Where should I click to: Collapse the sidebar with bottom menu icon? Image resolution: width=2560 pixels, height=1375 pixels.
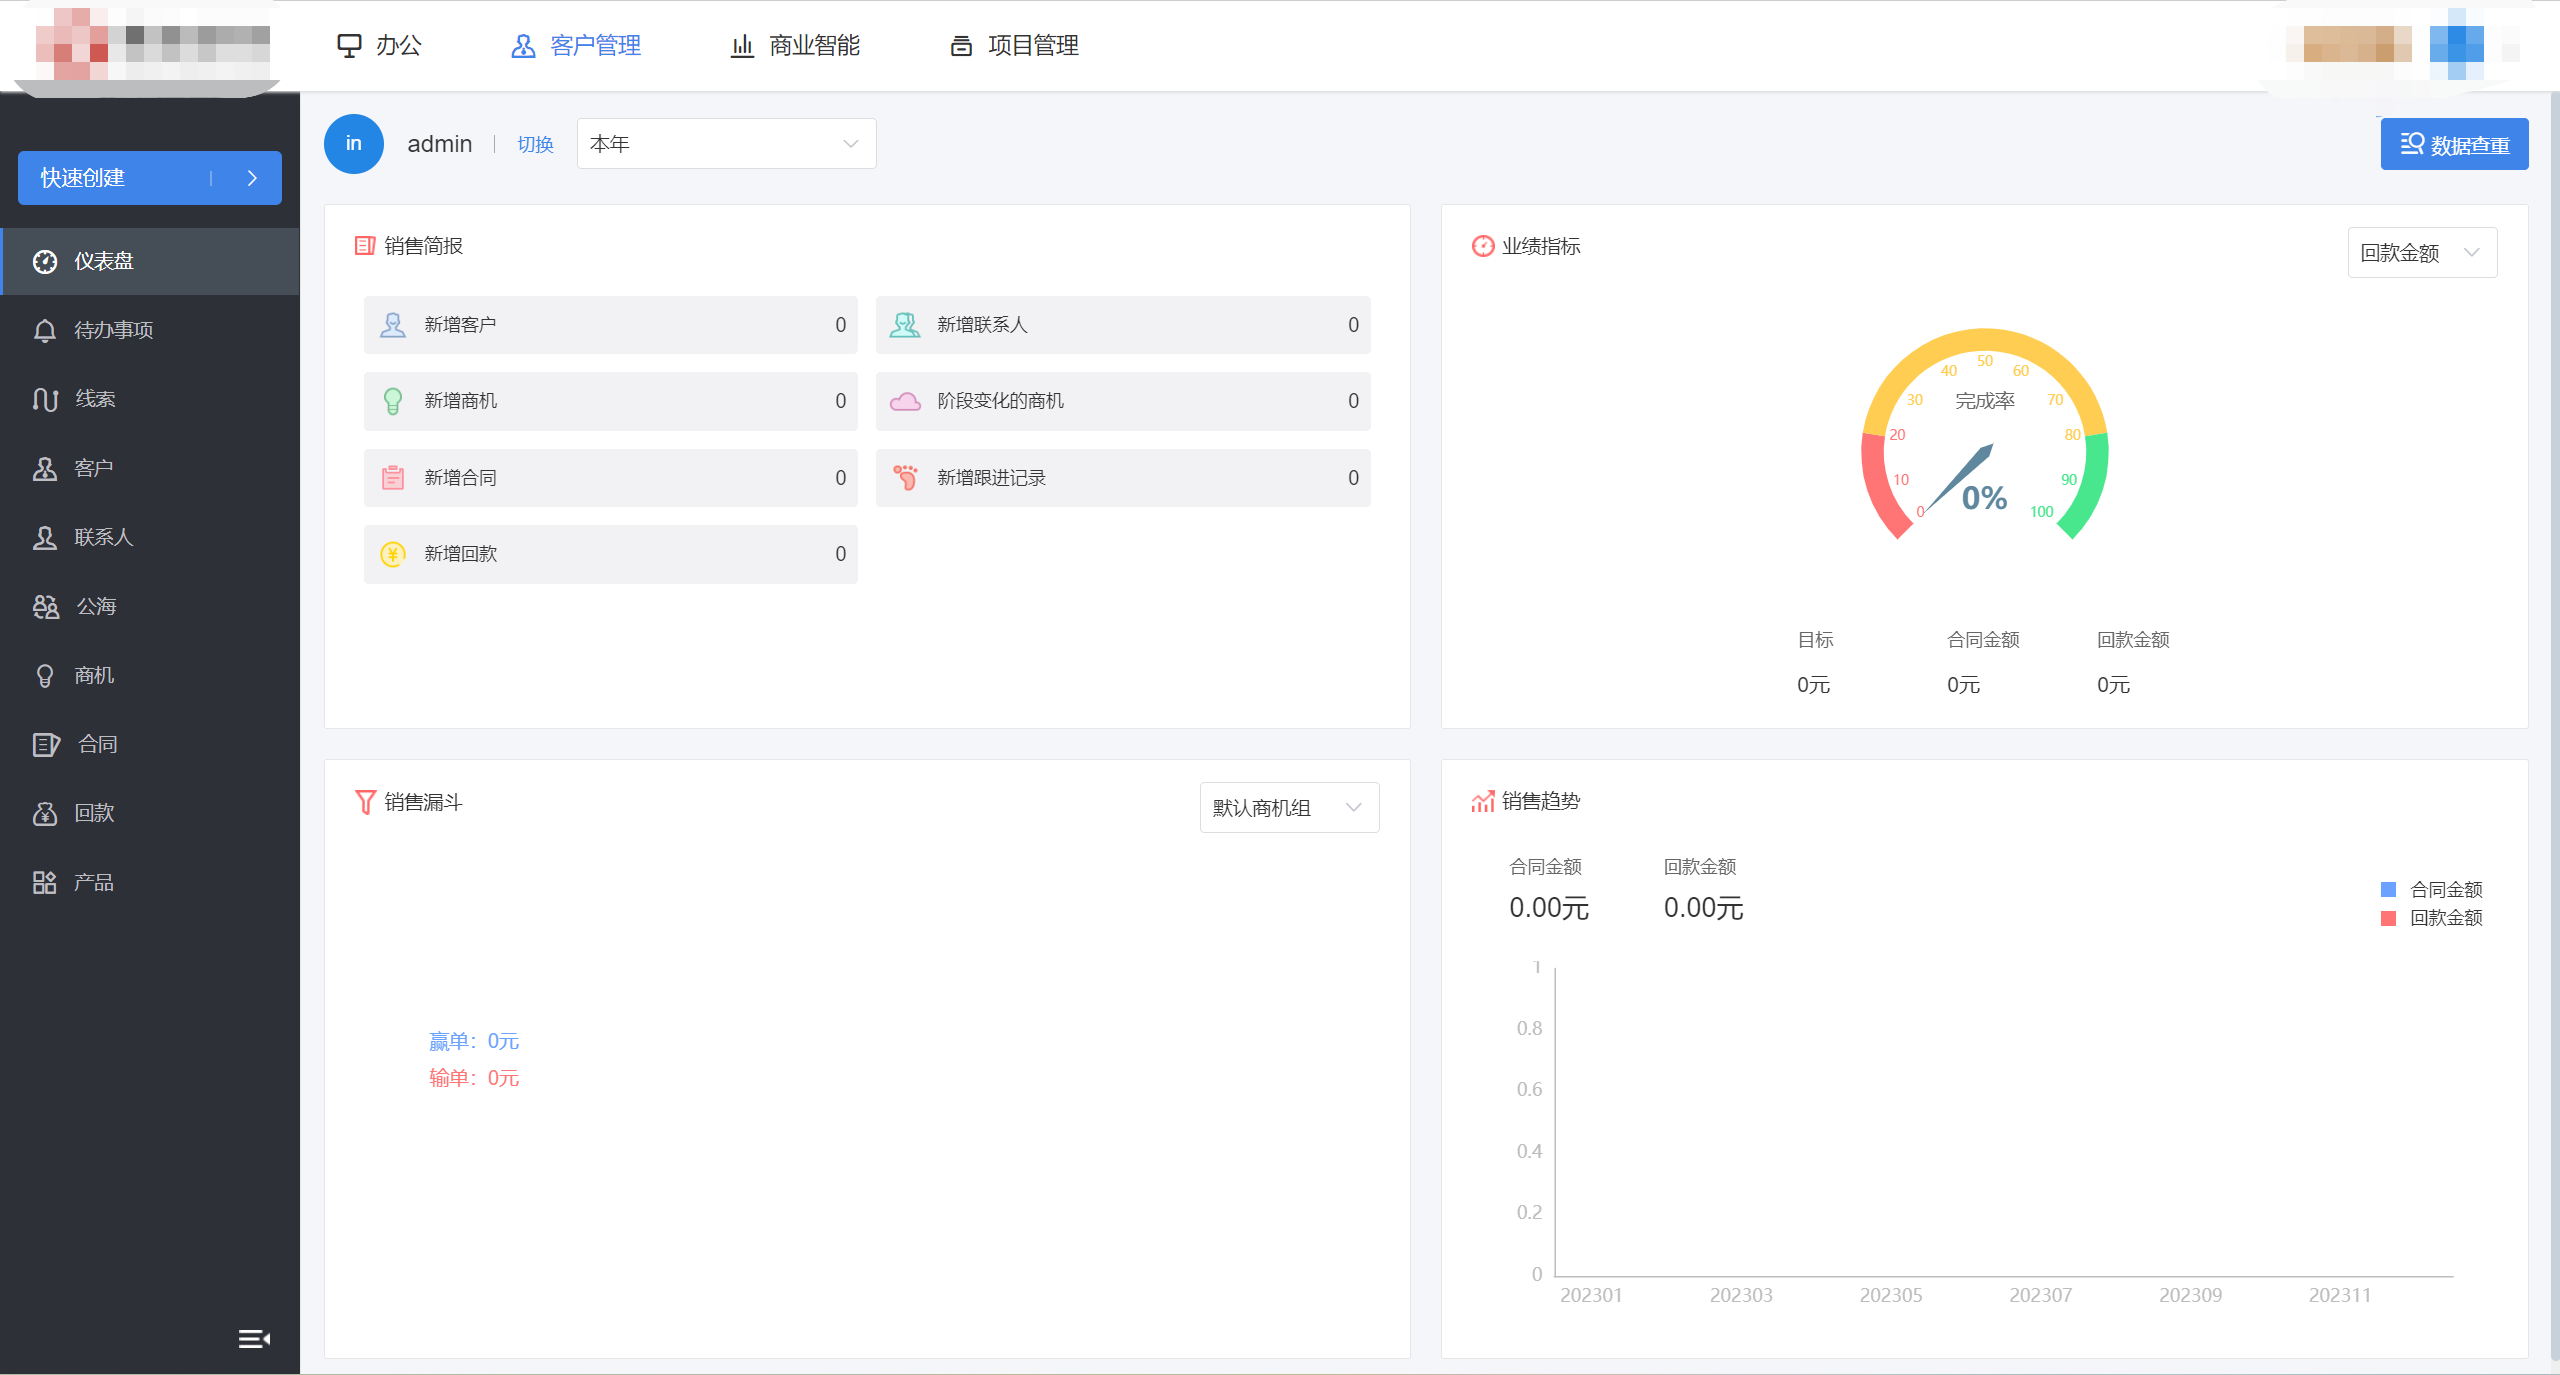254,1338
